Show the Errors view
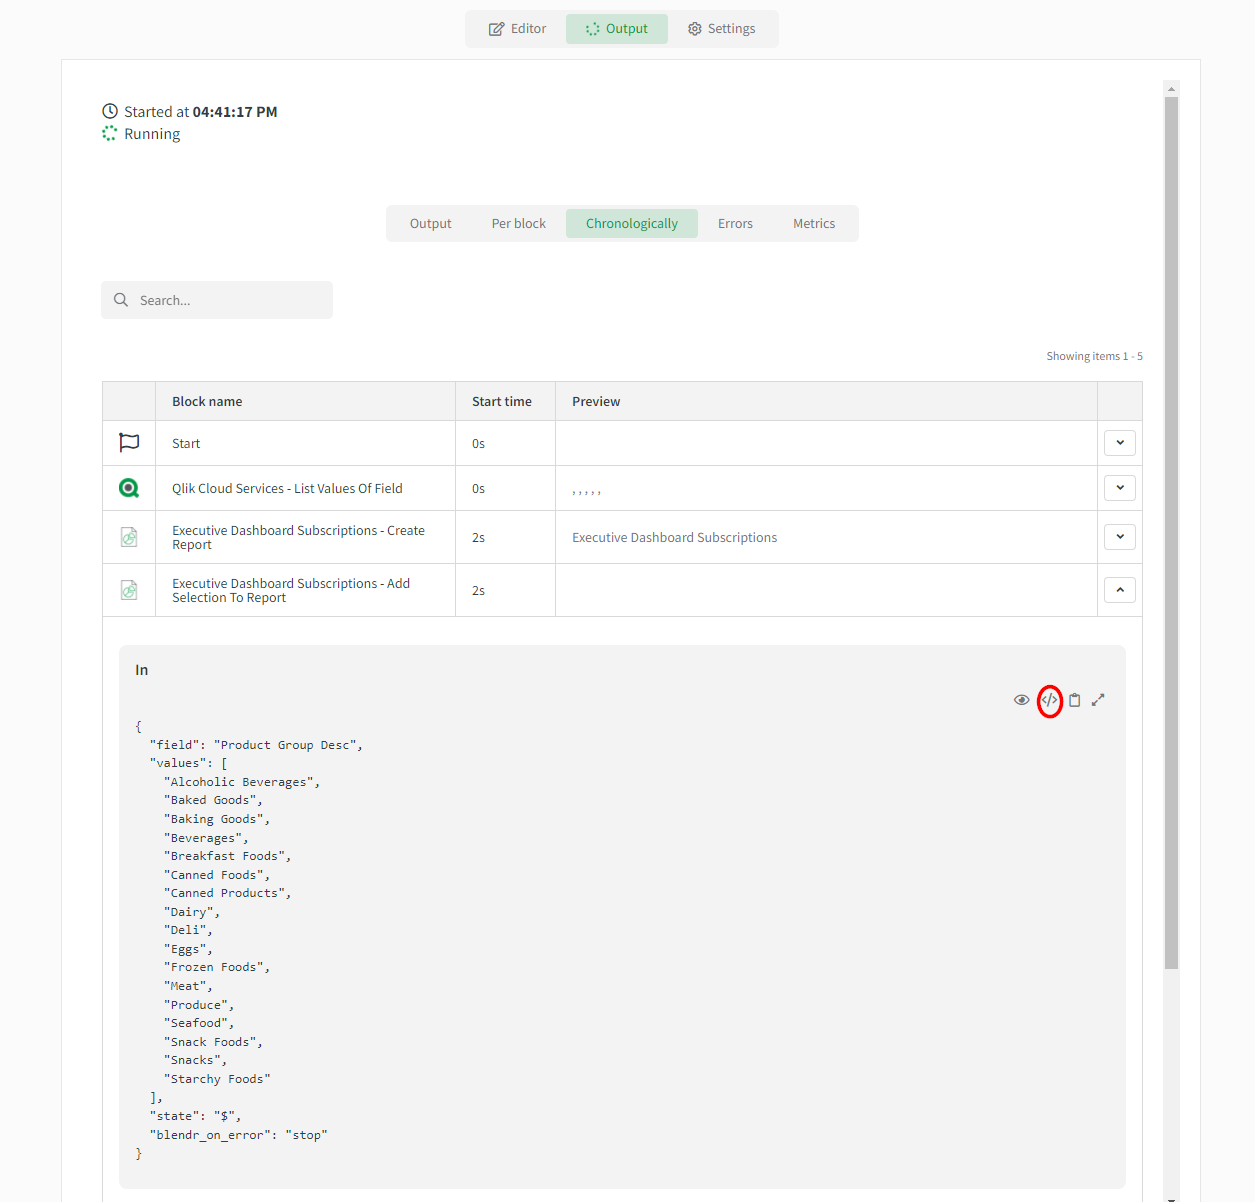 (735, 224)
